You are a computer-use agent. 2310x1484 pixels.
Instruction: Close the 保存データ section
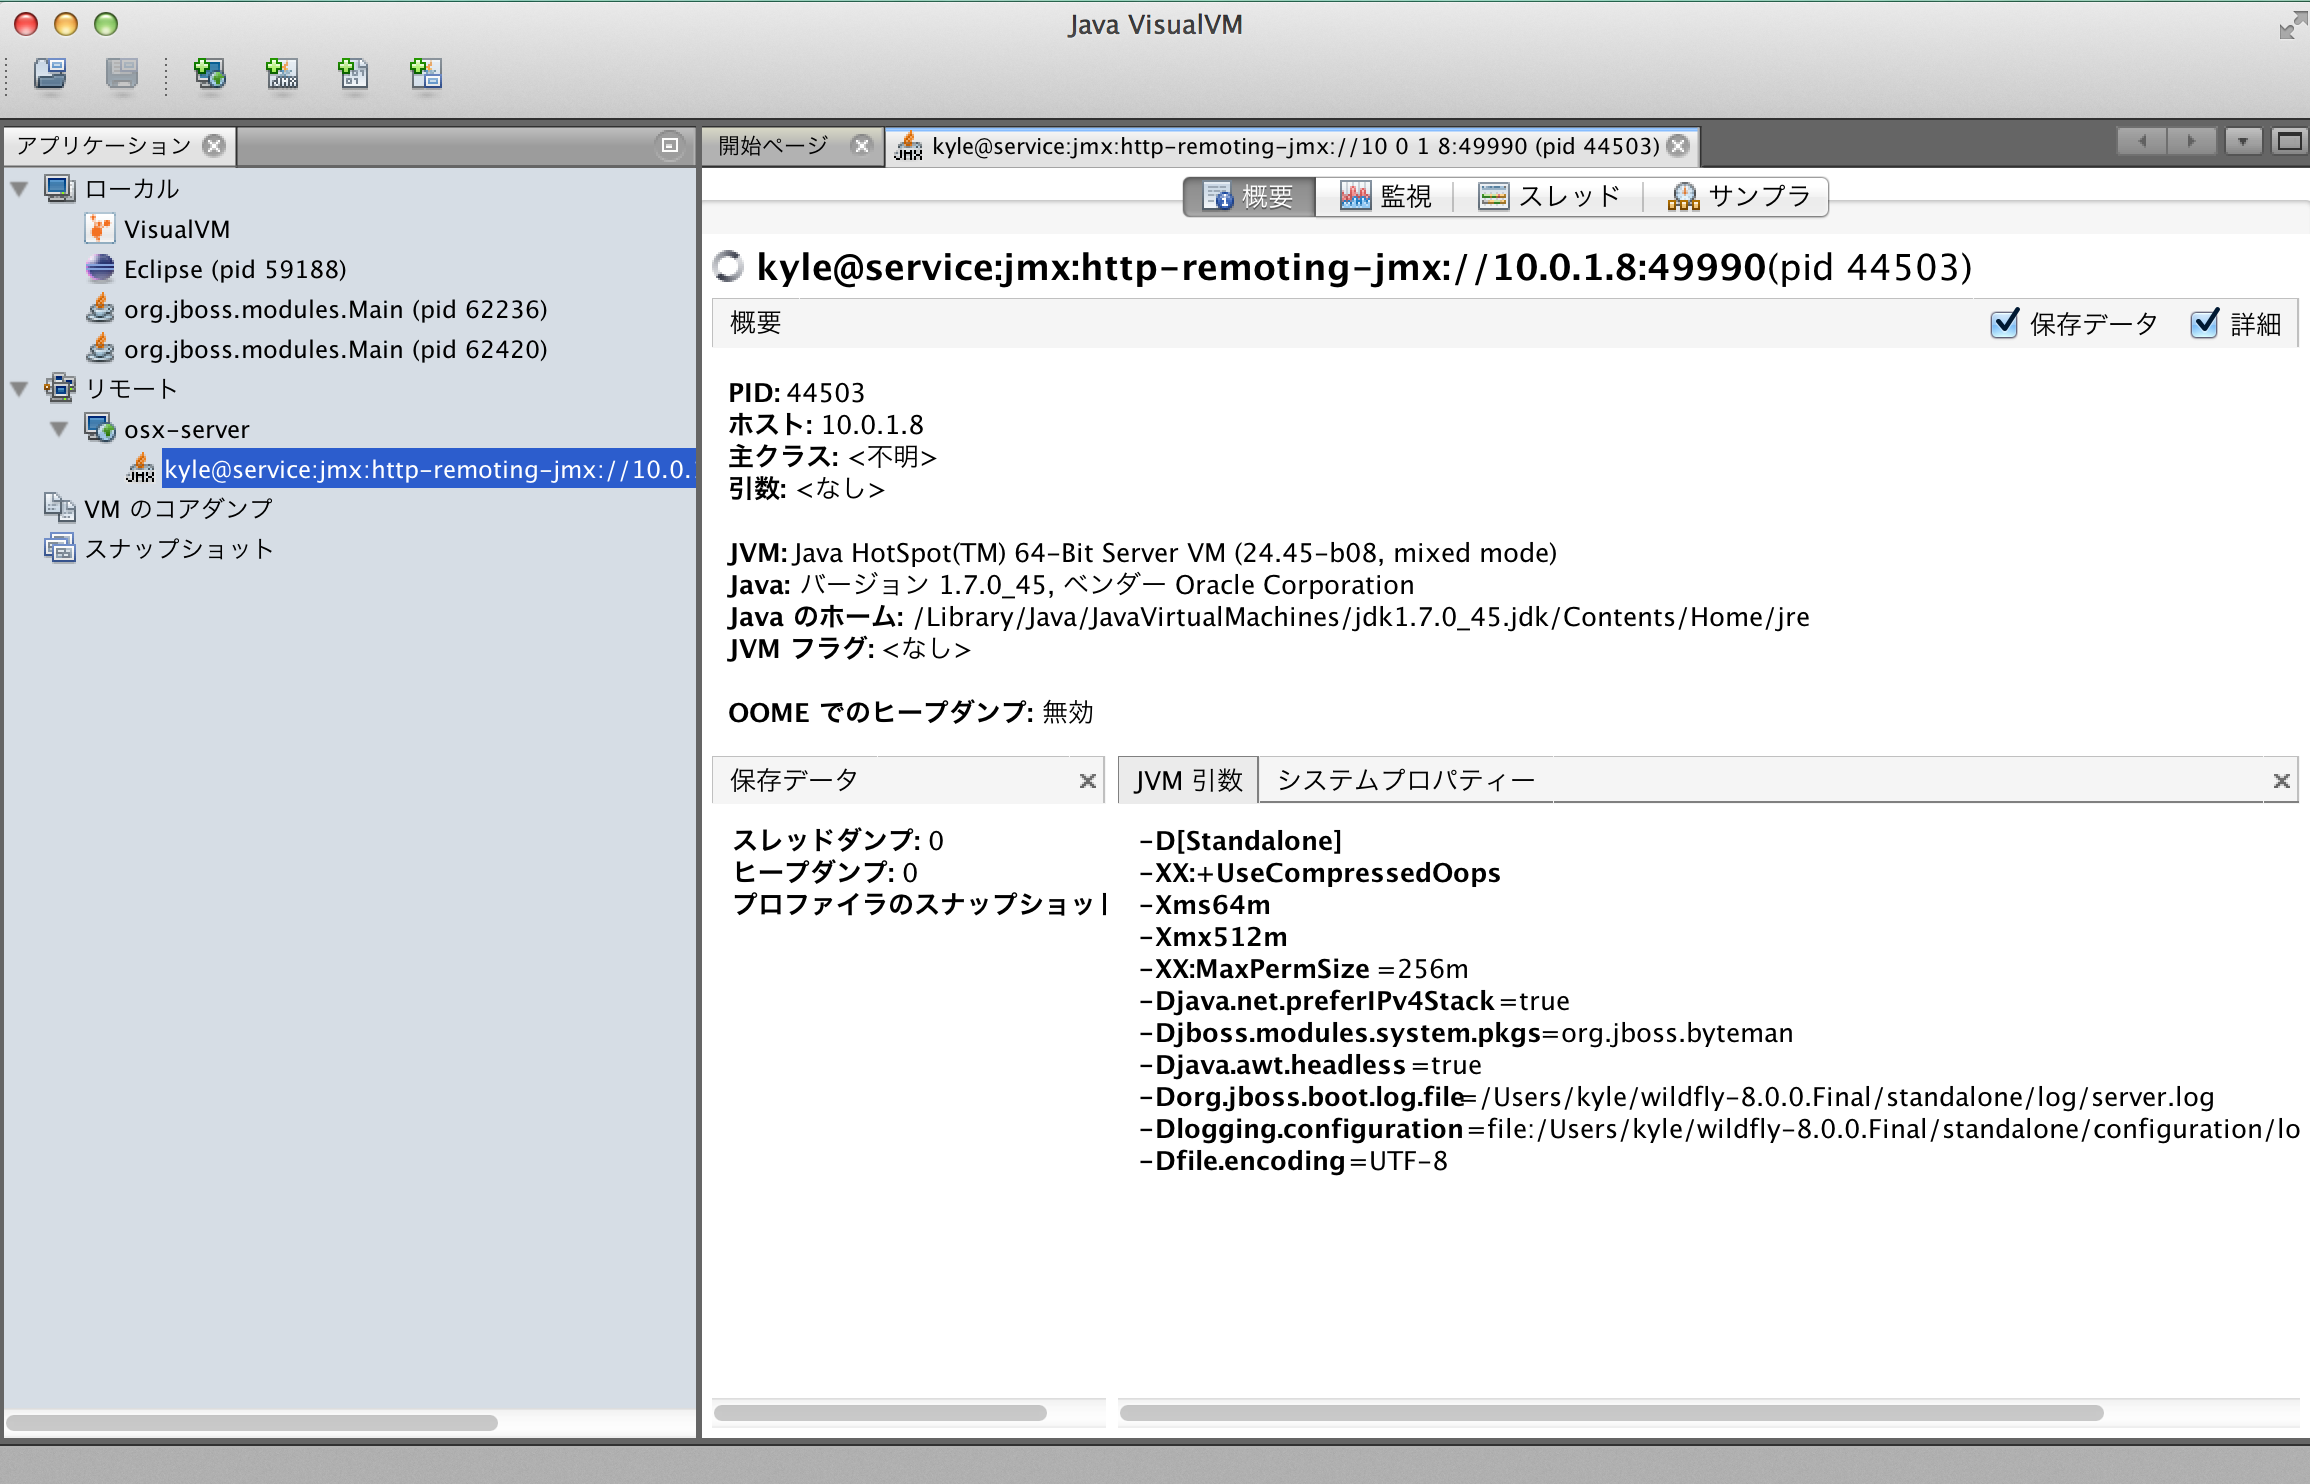pyautogui.click(x=1088, y=781)
